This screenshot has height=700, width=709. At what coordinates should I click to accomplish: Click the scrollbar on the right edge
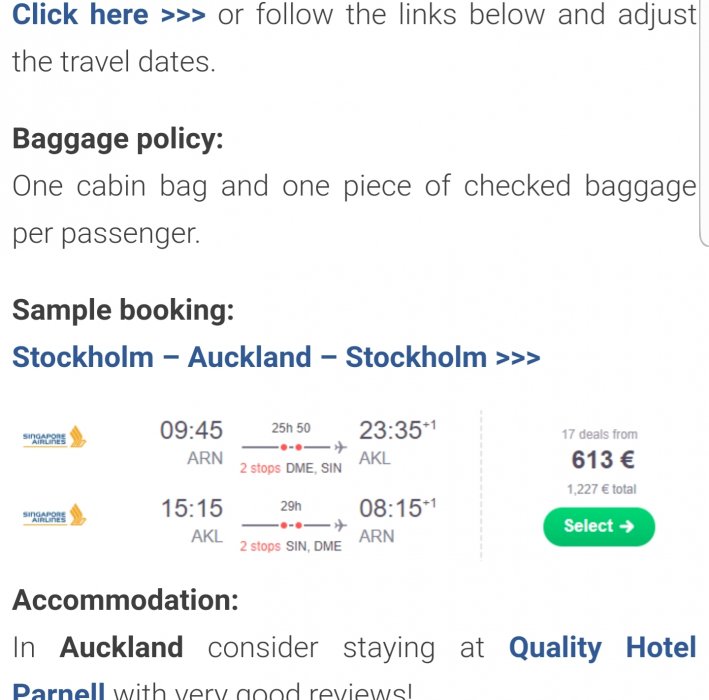[x=703, y=120]
